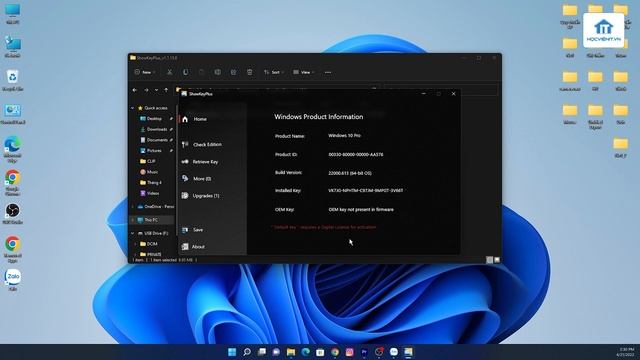Select This PC in navigation pane
Viewport: 640px width, 360px height.
pyautogui.click(x=151, y=220)
